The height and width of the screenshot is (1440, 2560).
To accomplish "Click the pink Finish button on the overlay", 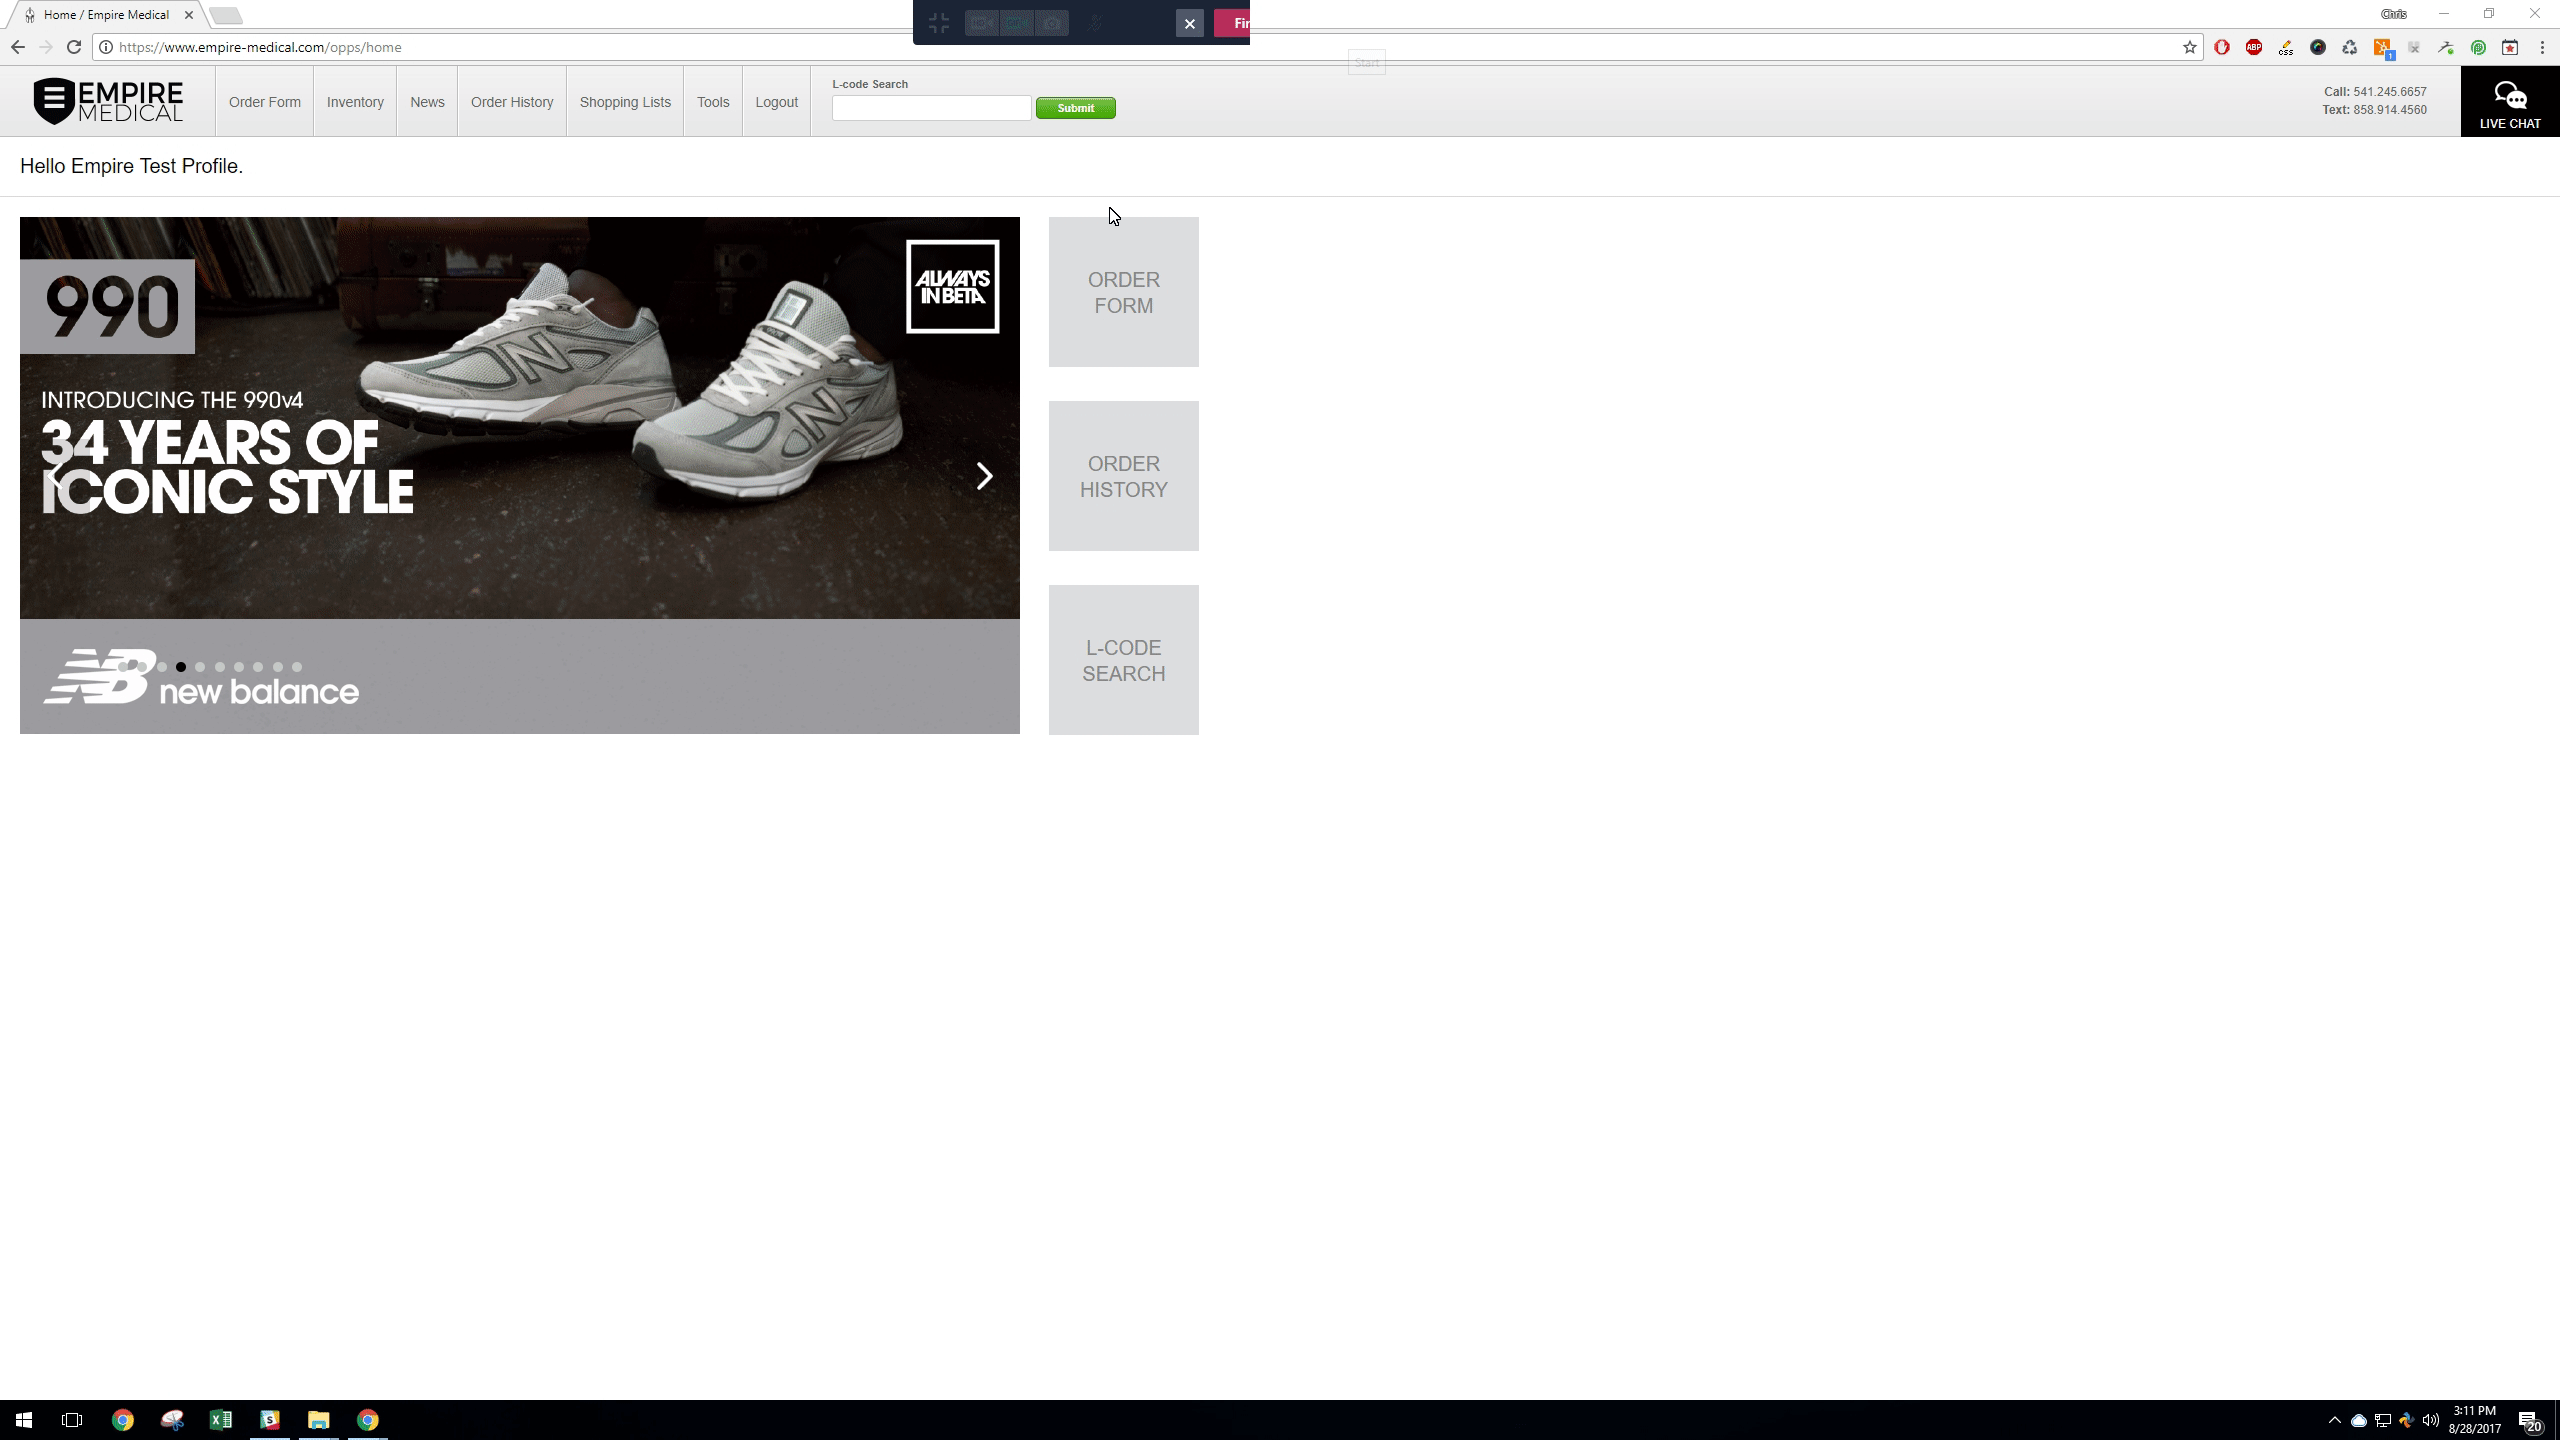I will (1232, 23).
